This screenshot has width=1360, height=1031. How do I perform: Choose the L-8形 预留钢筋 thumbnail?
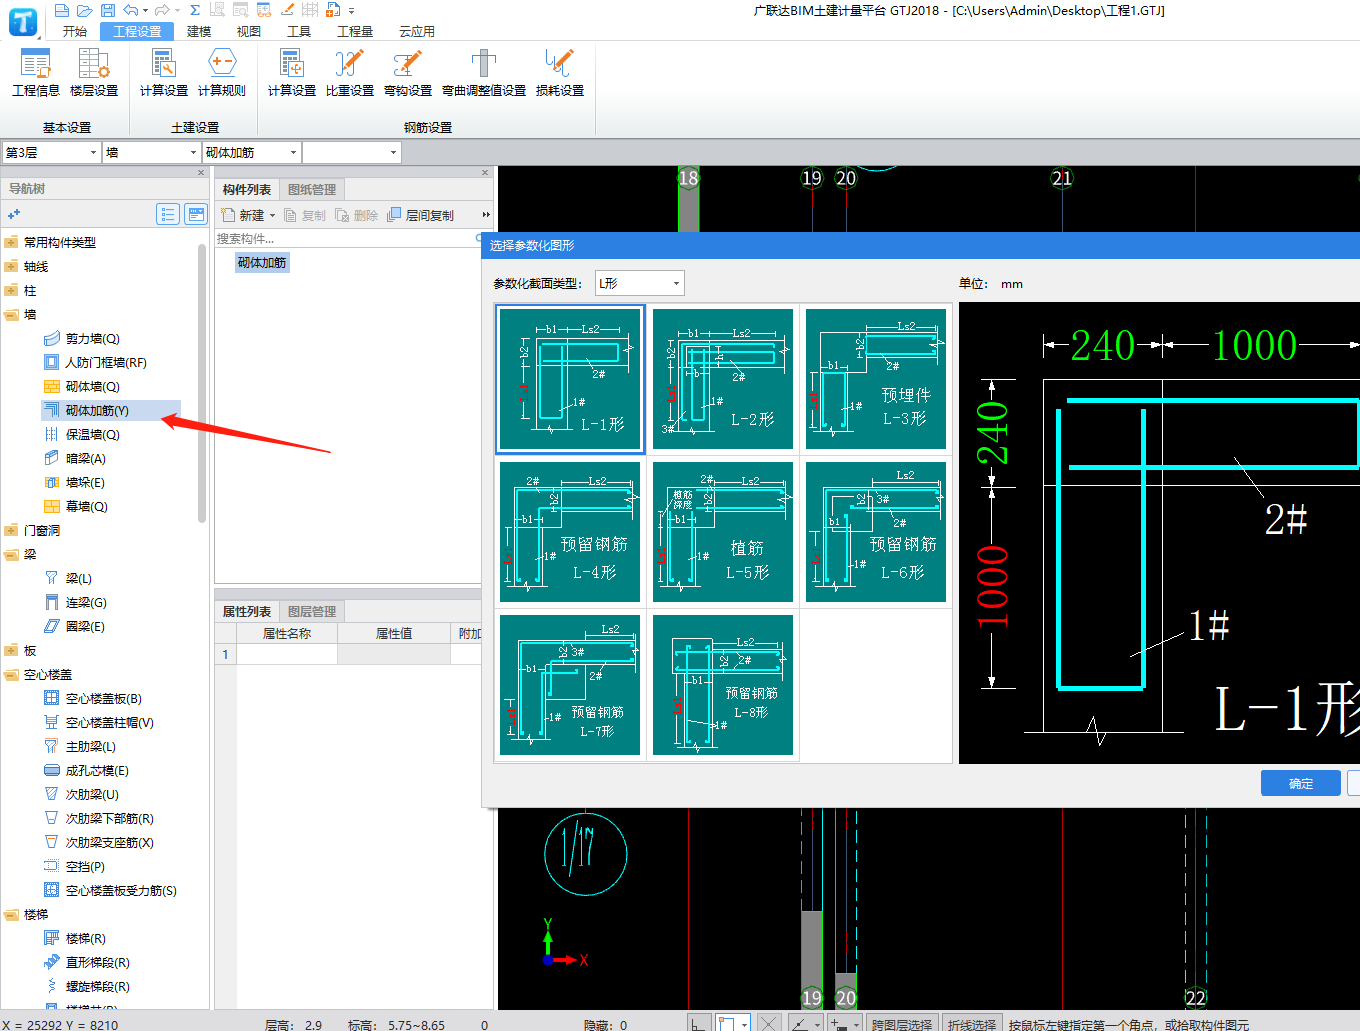point(723,685)
